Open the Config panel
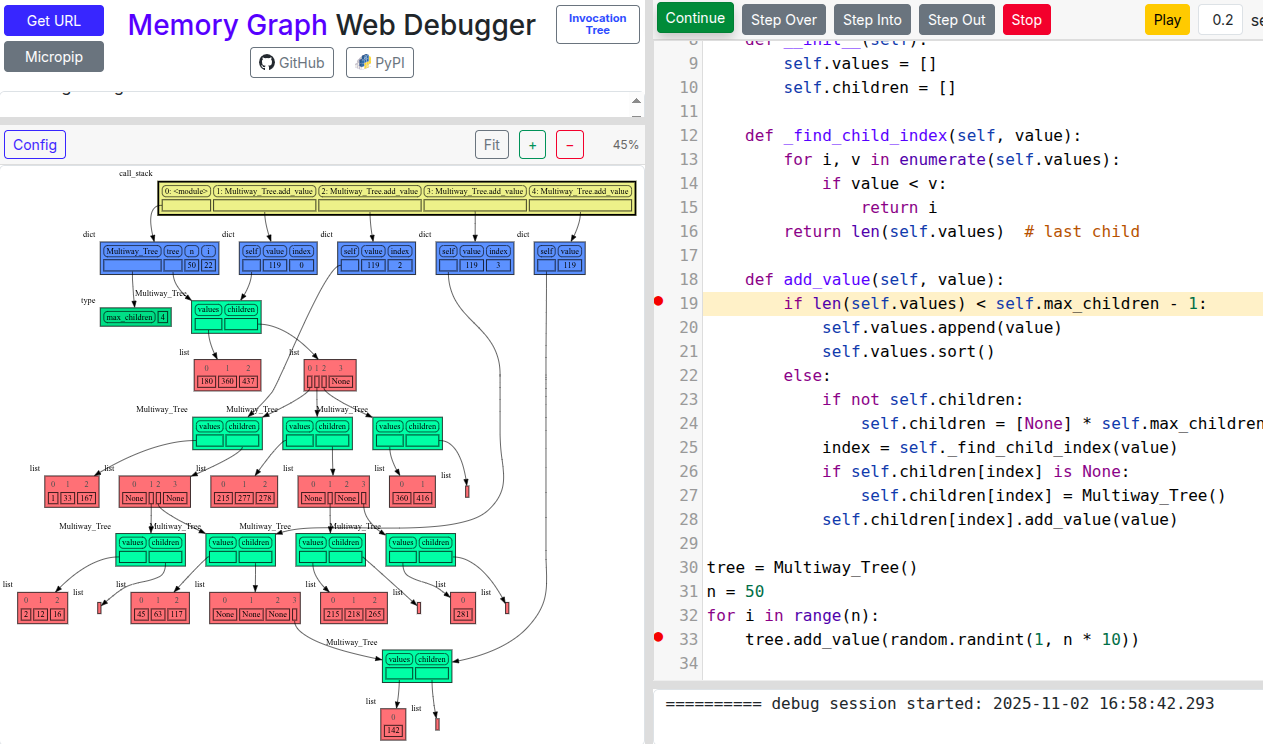Viewport: 1263px width, 744px height. point(35,145)
